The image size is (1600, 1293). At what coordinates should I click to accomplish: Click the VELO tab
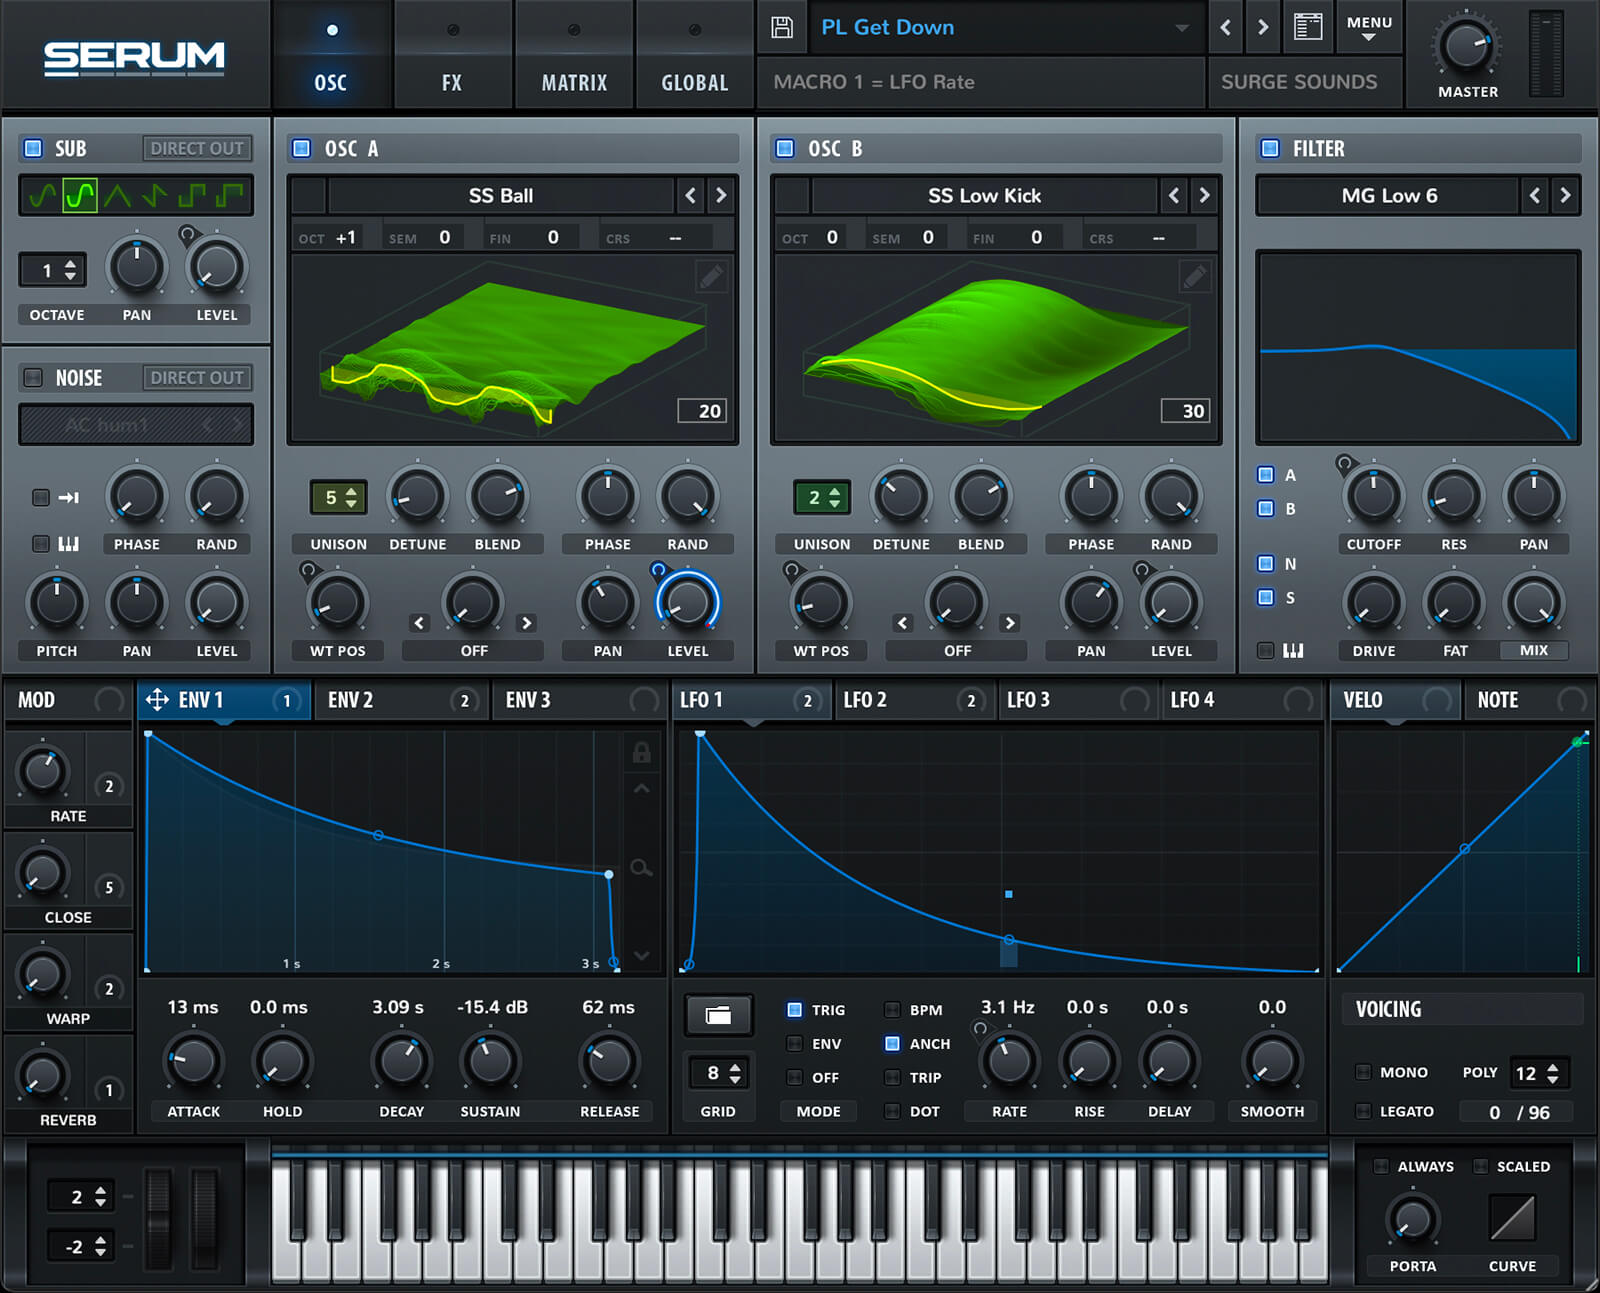[1396, 700]
